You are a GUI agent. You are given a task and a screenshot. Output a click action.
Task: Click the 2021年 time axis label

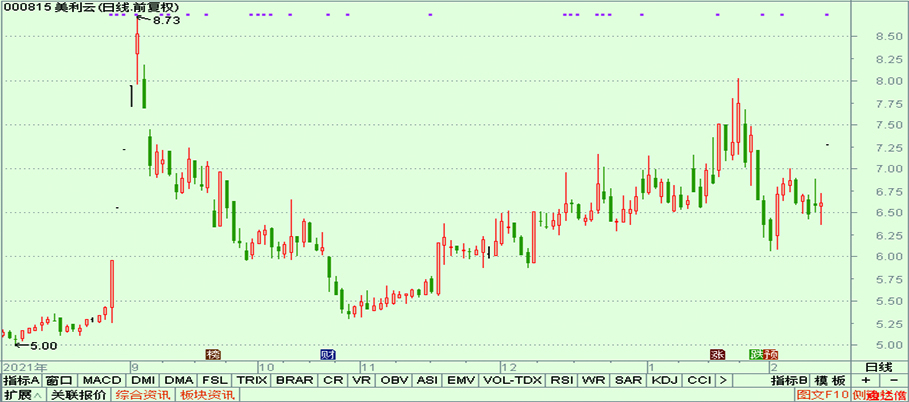pos(24,367)
